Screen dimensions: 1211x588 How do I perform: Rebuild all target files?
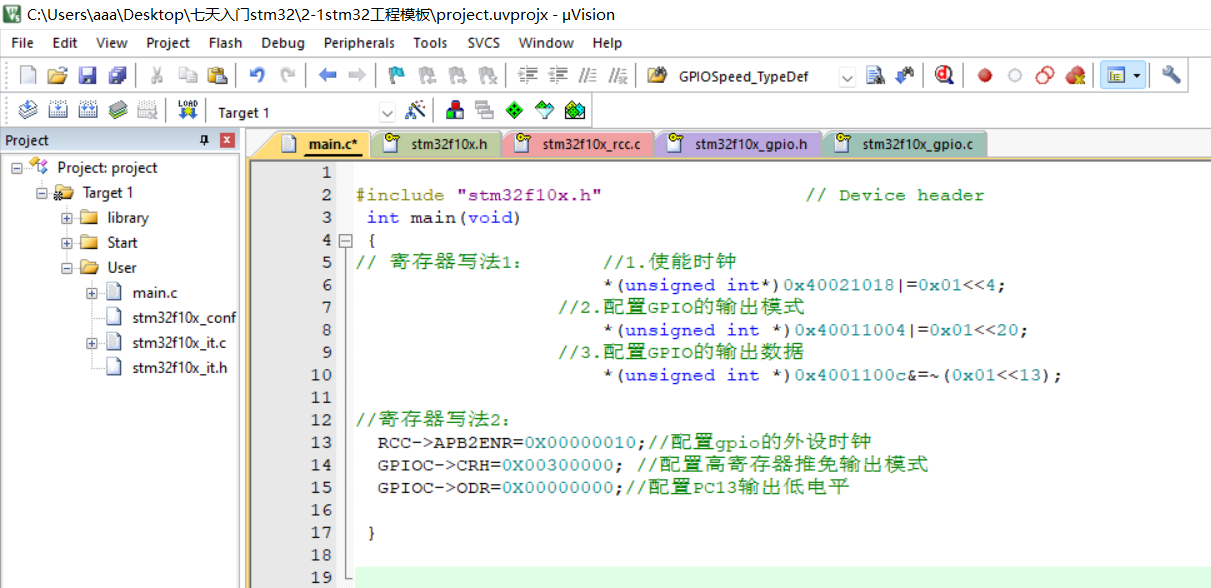click(88, 110)
